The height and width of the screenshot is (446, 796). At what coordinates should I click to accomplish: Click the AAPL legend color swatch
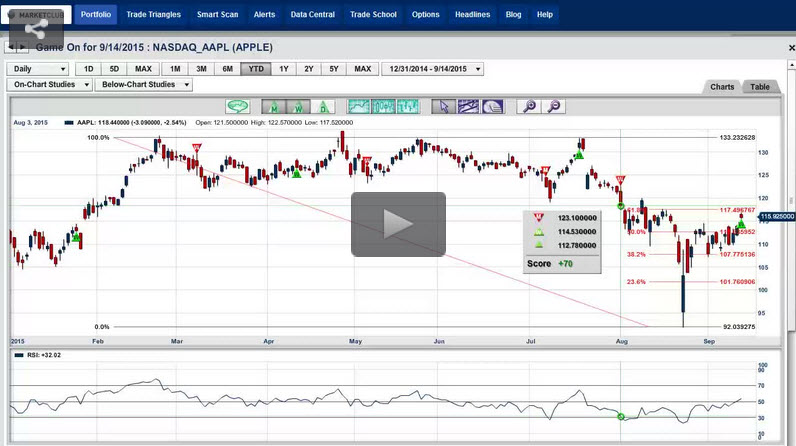click(x=69, y=123)
